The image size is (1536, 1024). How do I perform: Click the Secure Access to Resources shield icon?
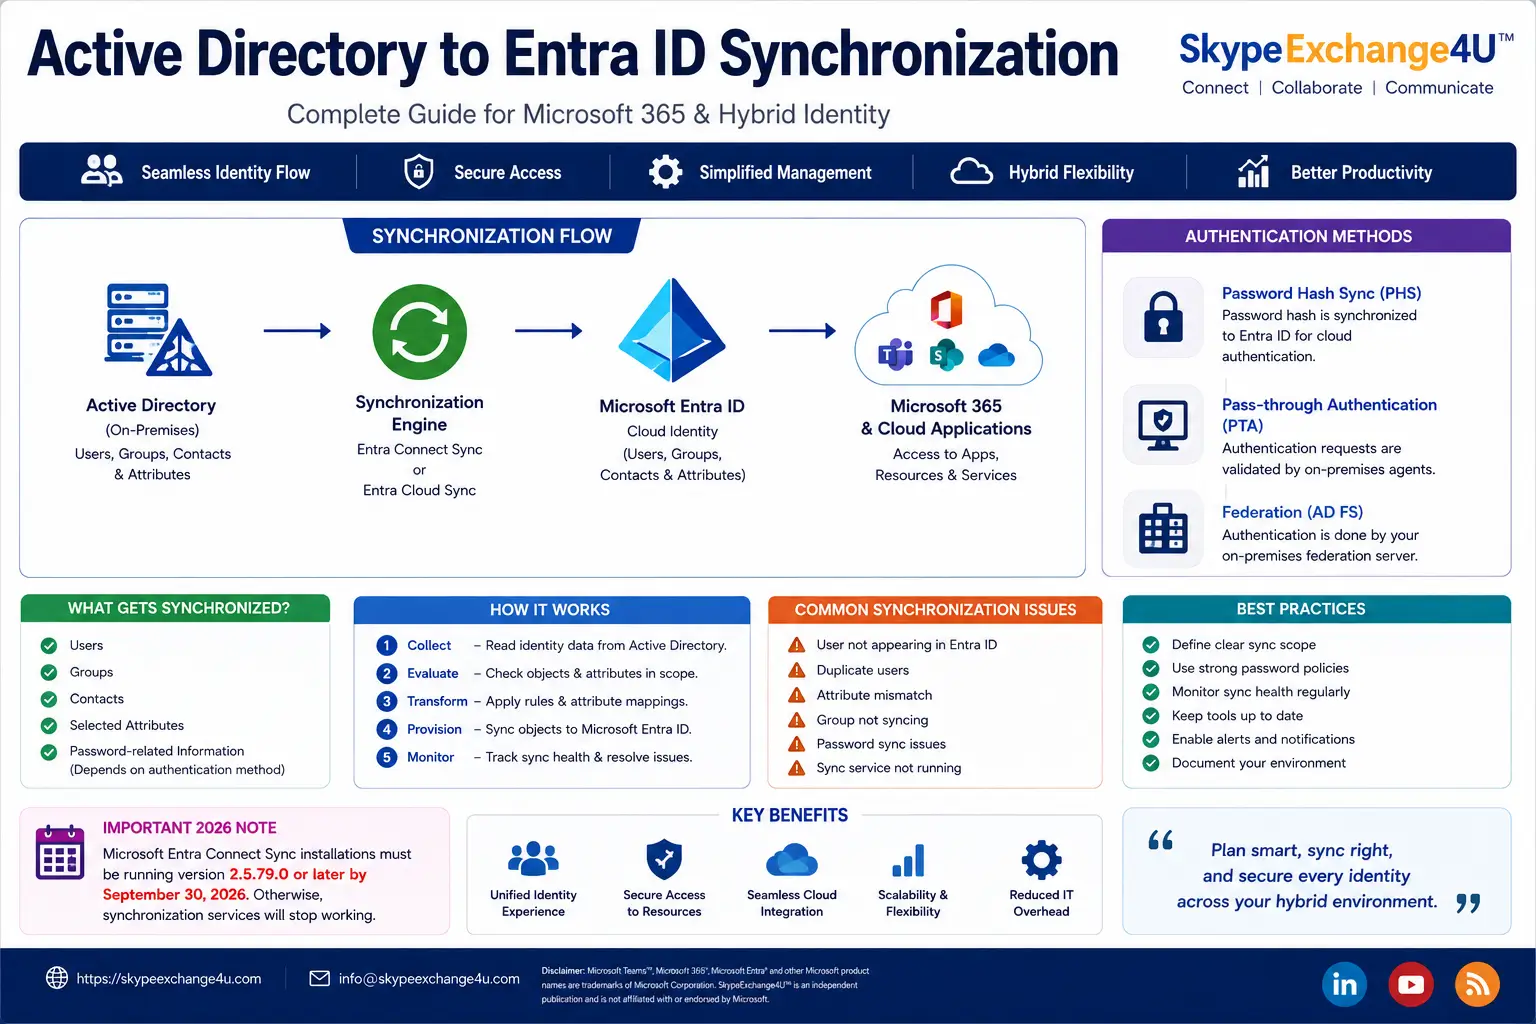(x=664, y=859)
